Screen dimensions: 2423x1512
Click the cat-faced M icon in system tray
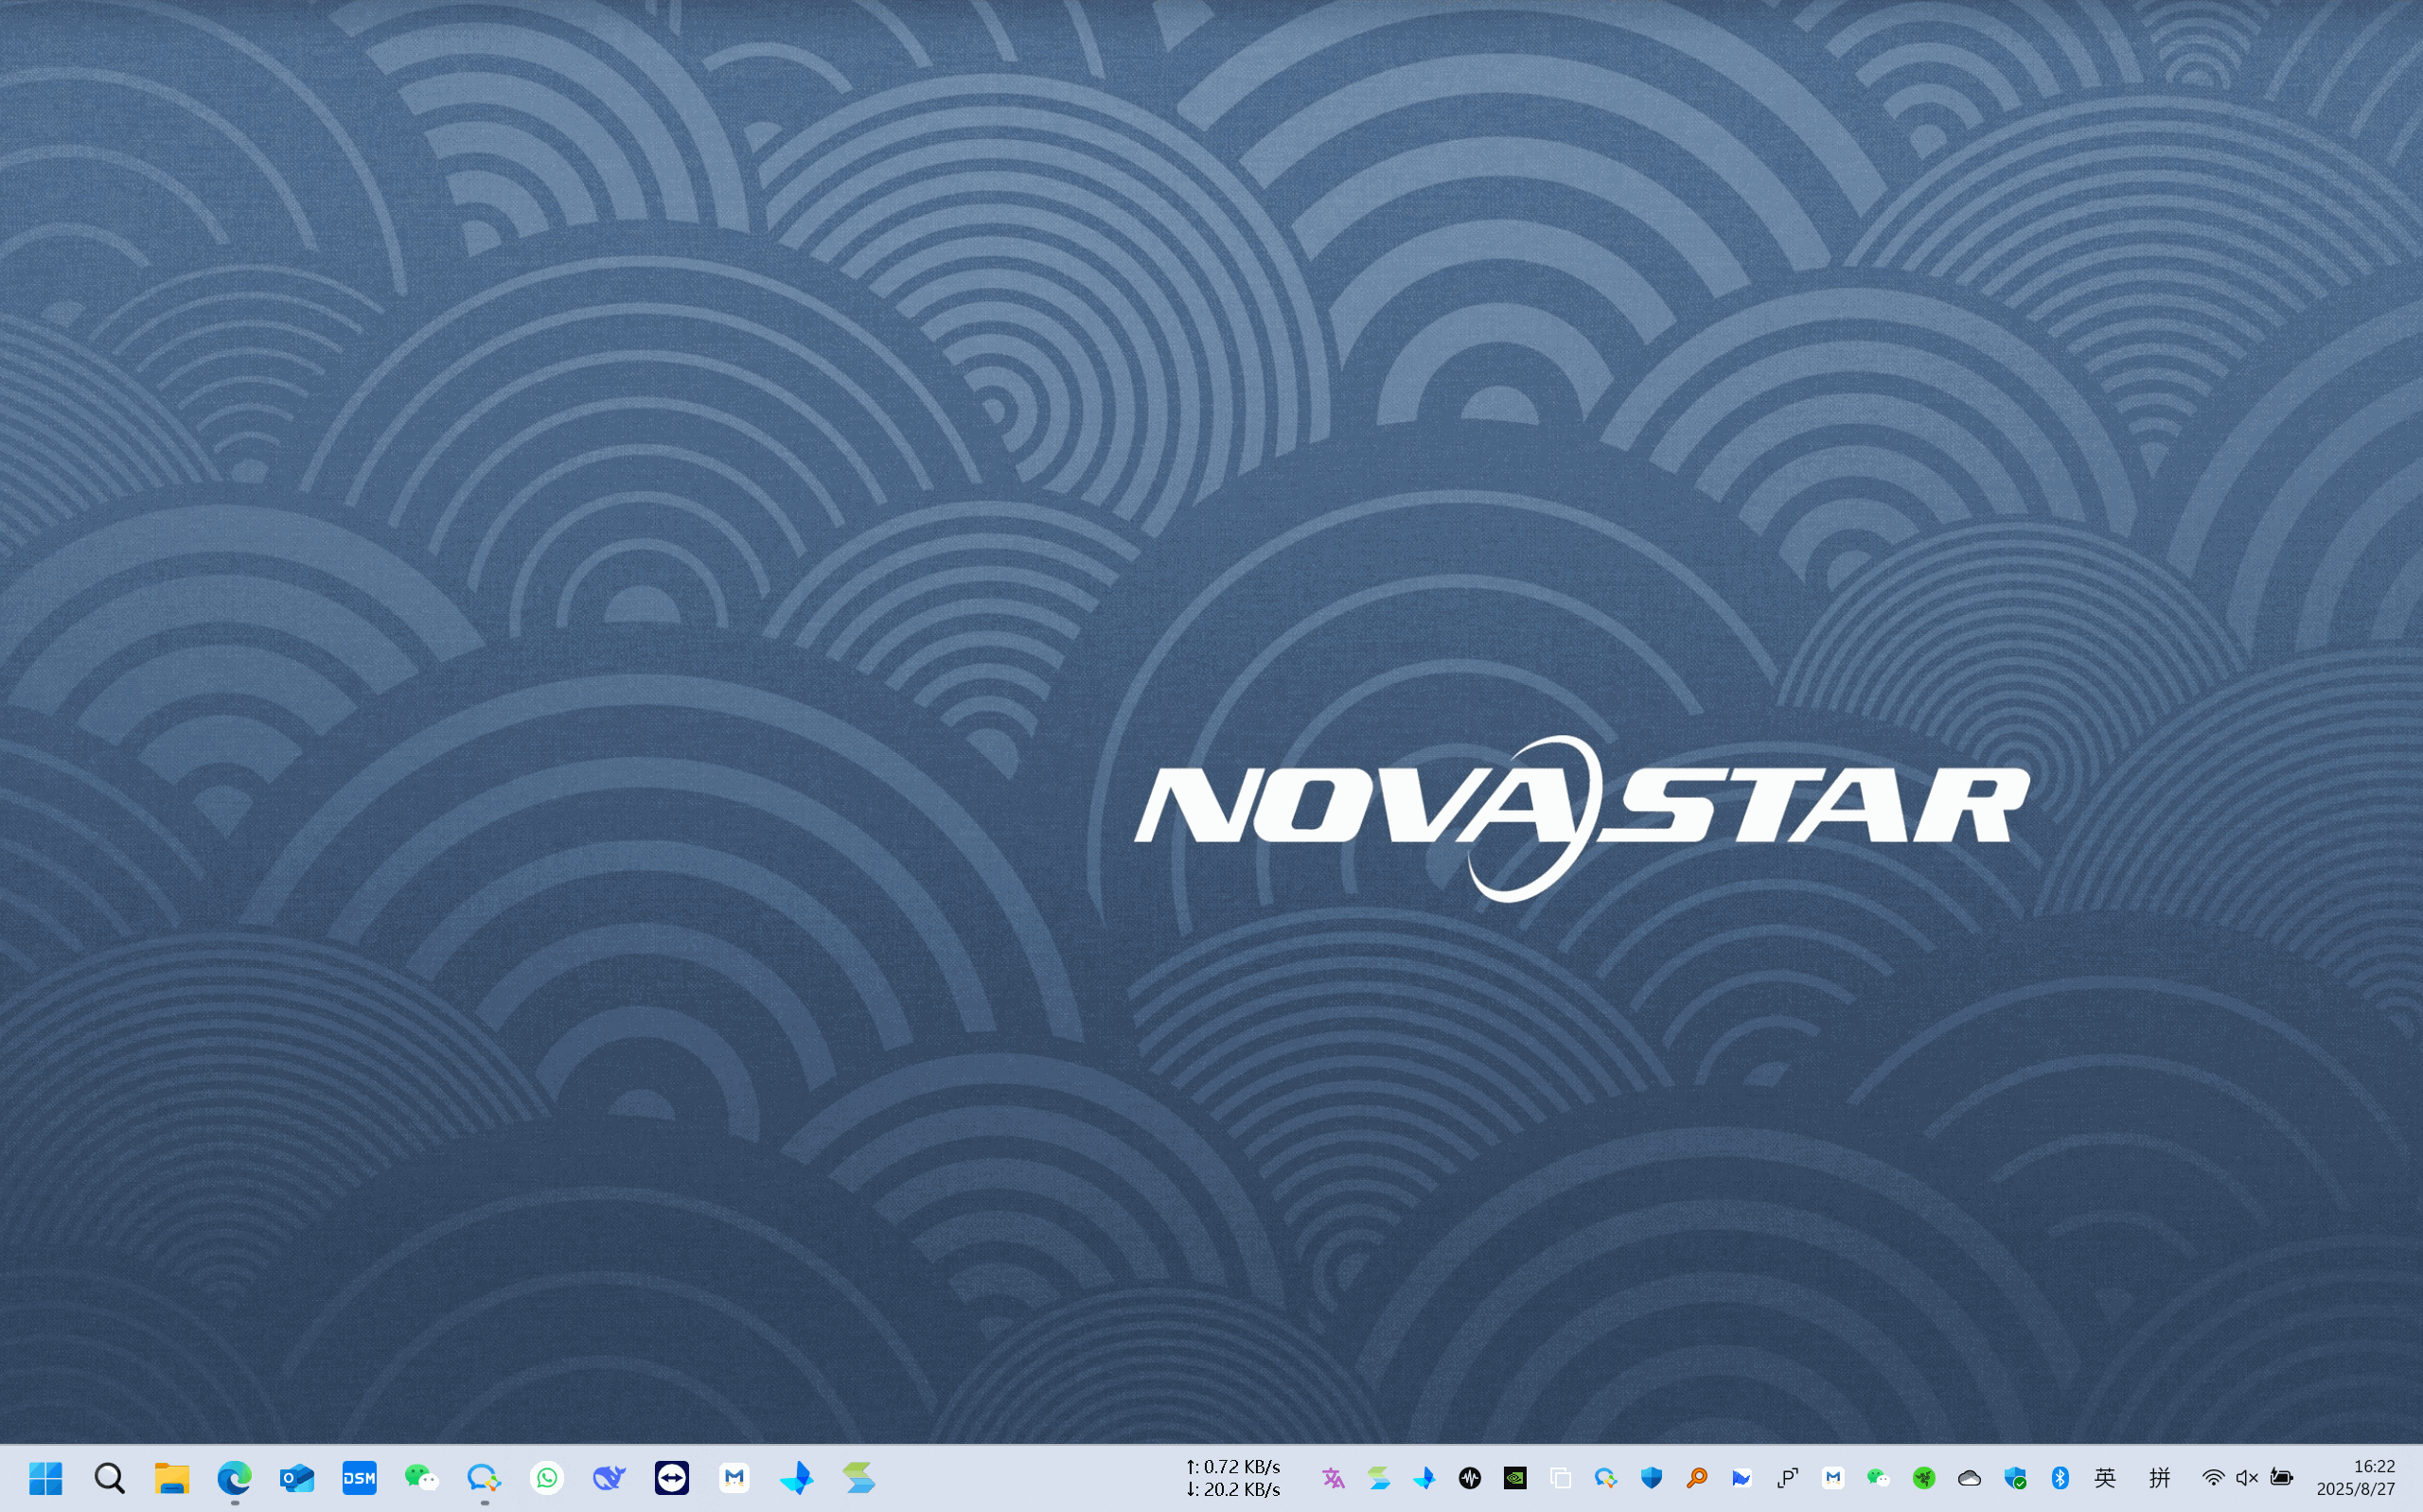(1833, 1478)
